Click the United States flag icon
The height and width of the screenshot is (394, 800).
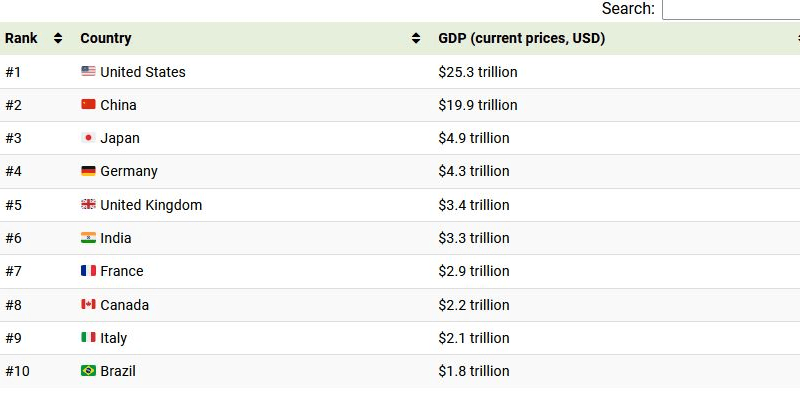tap(88, 71)
